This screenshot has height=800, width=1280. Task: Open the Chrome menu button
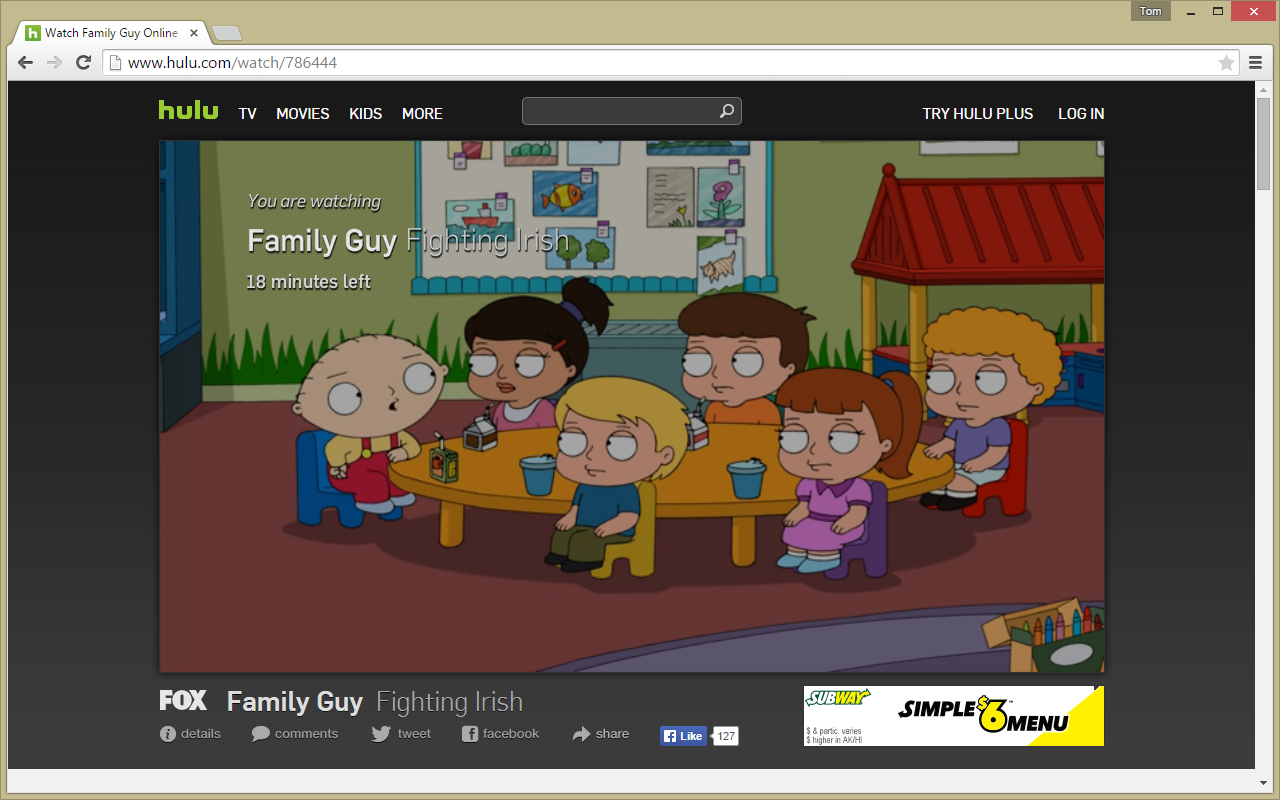pos(1256,62)
